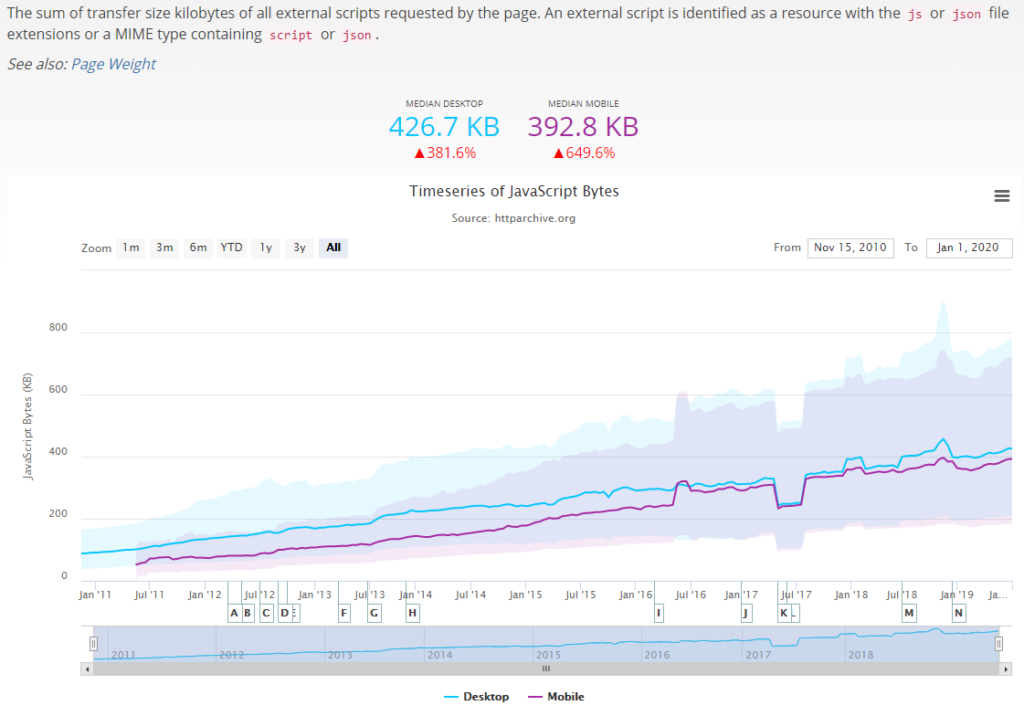Click the 649.6% mobile increase figure
Image resolution: width=1024 pixels, height=716 pixels.
(x=584, y=153)
